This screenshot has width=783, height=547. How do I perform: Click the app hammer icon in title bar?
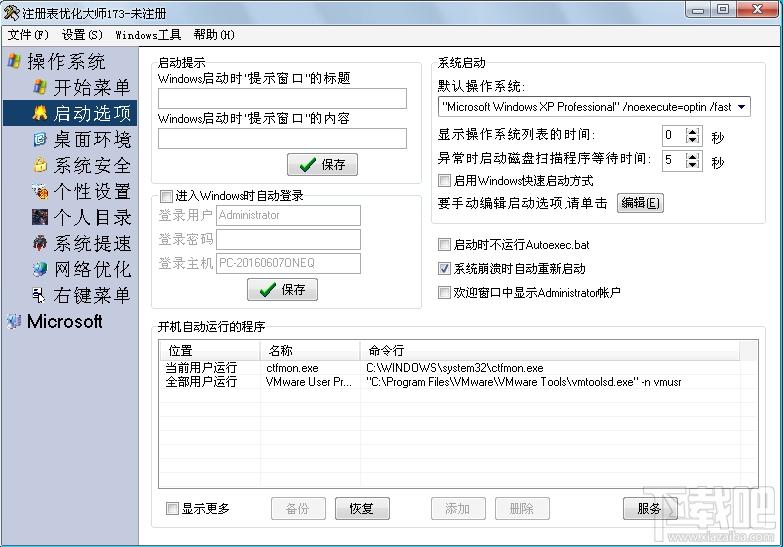(11, 12)
